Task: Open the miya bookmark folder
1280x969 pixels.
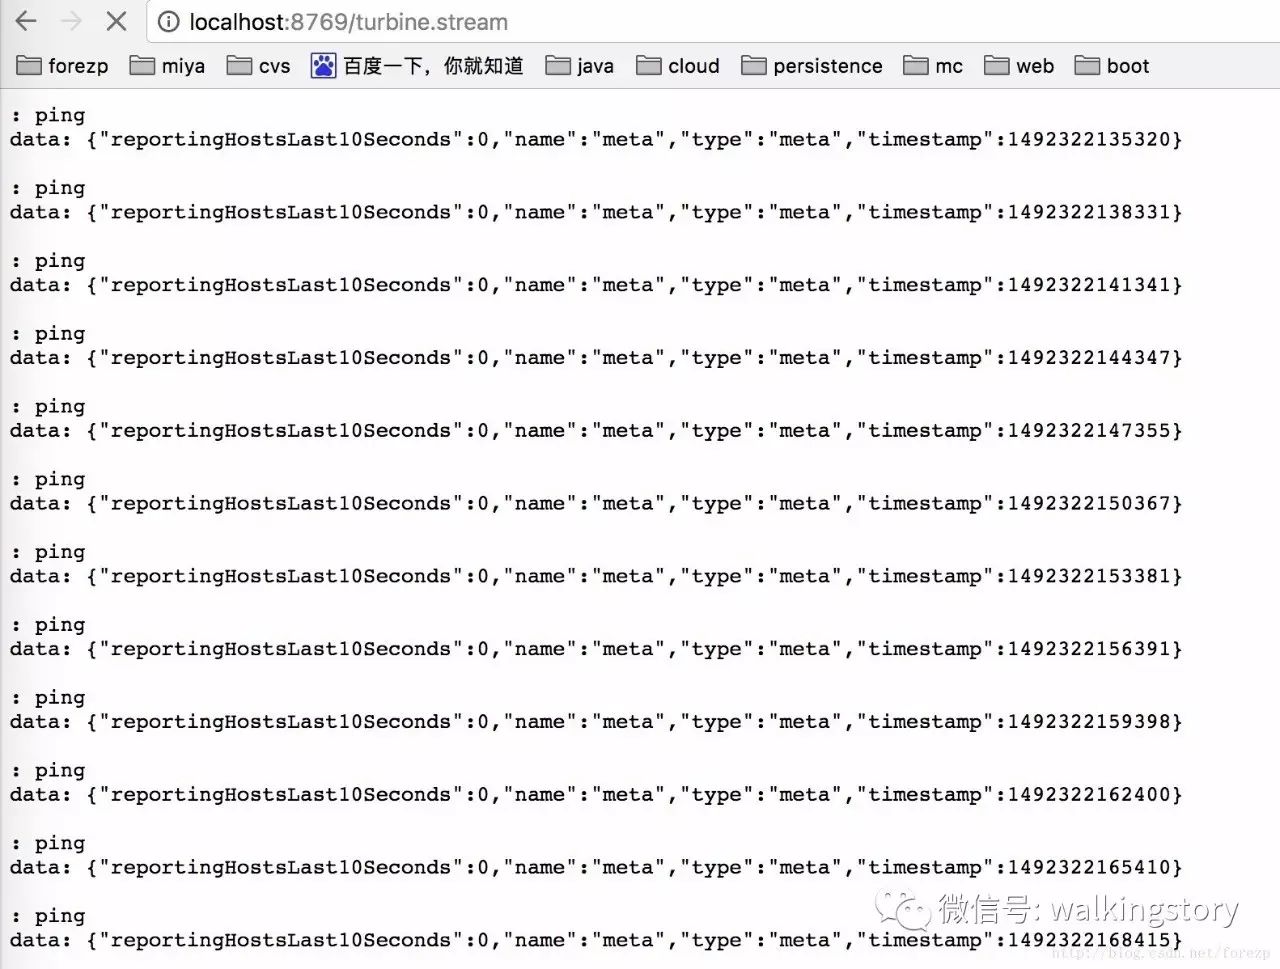Action: coord(167,66)
